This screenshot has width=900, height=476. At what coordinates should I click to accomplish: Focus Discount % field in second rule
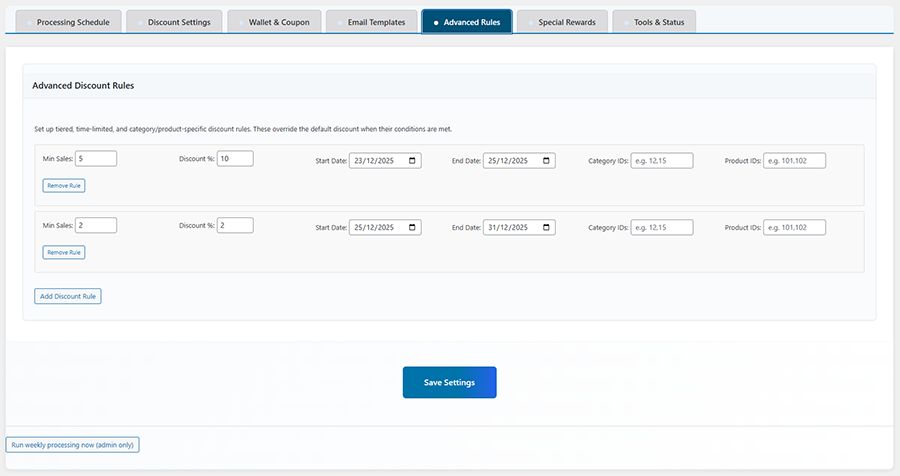(x=235, y=225)
